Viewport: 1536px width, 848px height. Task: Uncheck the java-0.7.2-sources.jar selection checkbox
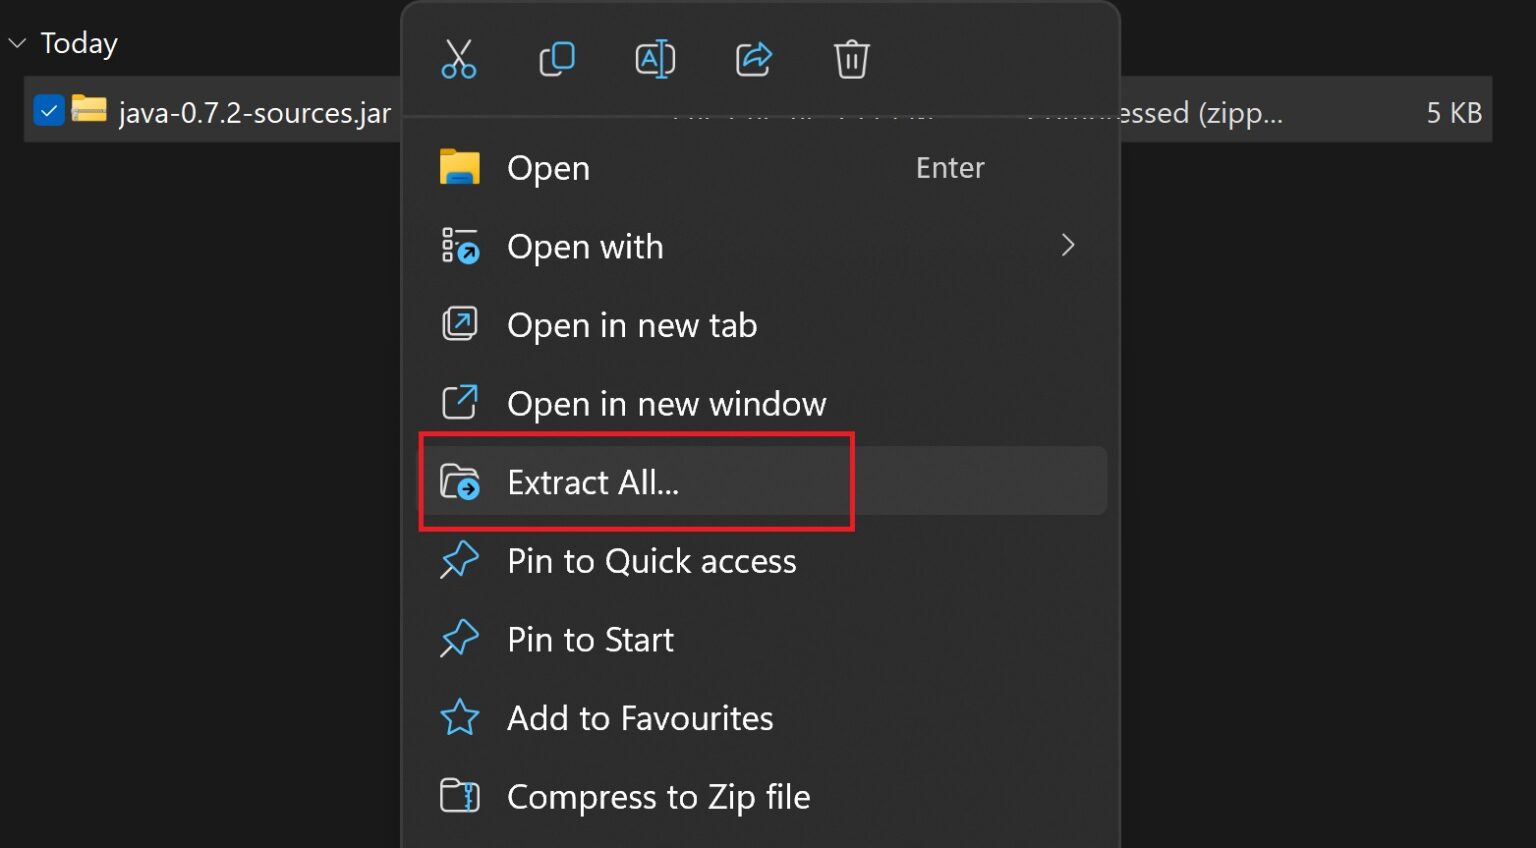[48, 110]
